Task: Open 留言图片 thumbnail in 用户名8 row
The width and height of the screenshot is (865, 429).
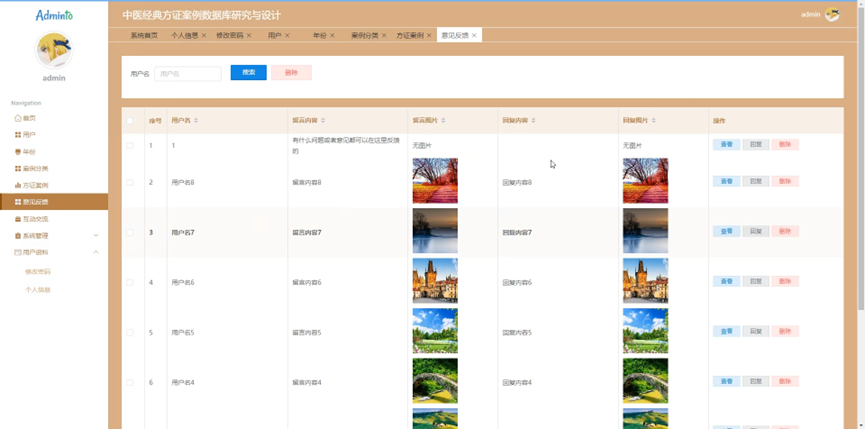Action: (435, 181)
